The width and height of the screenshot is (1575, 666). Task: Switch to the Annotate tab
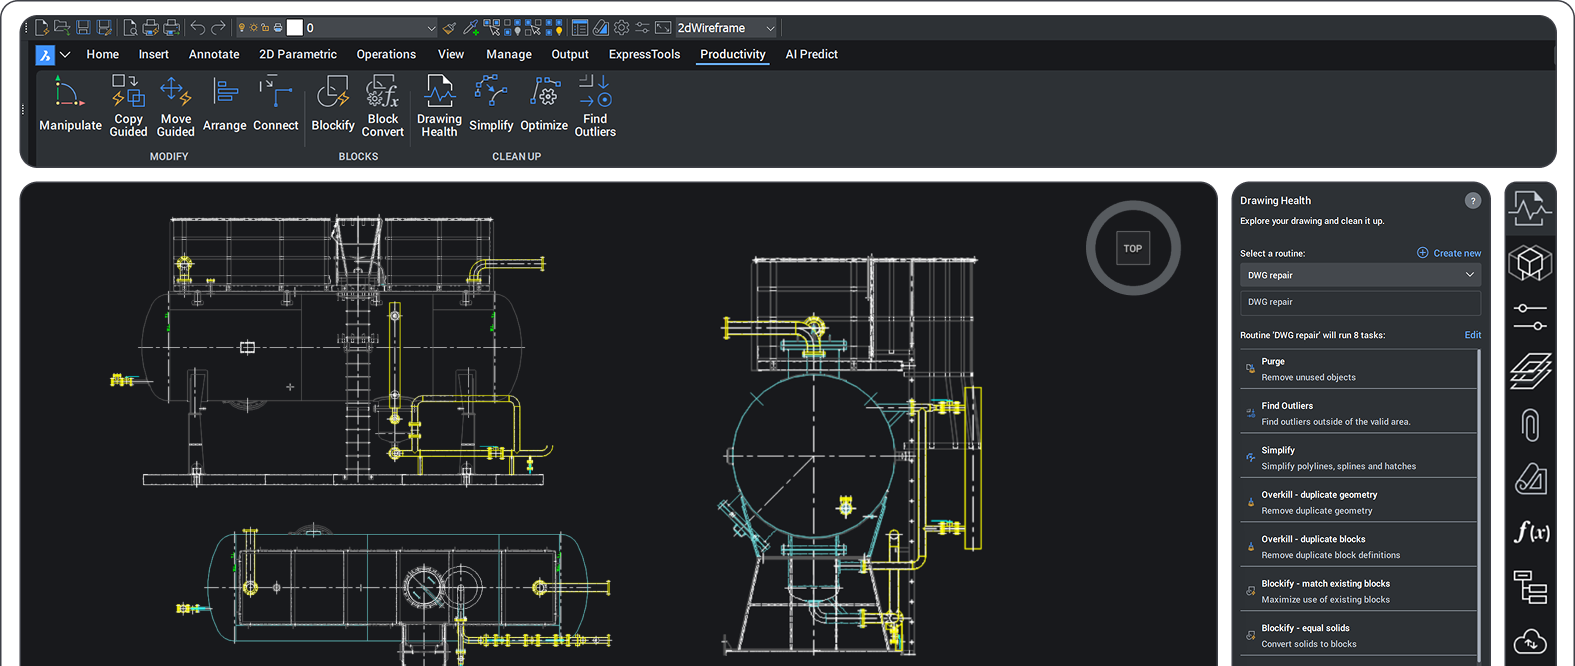tap(214, 55)
